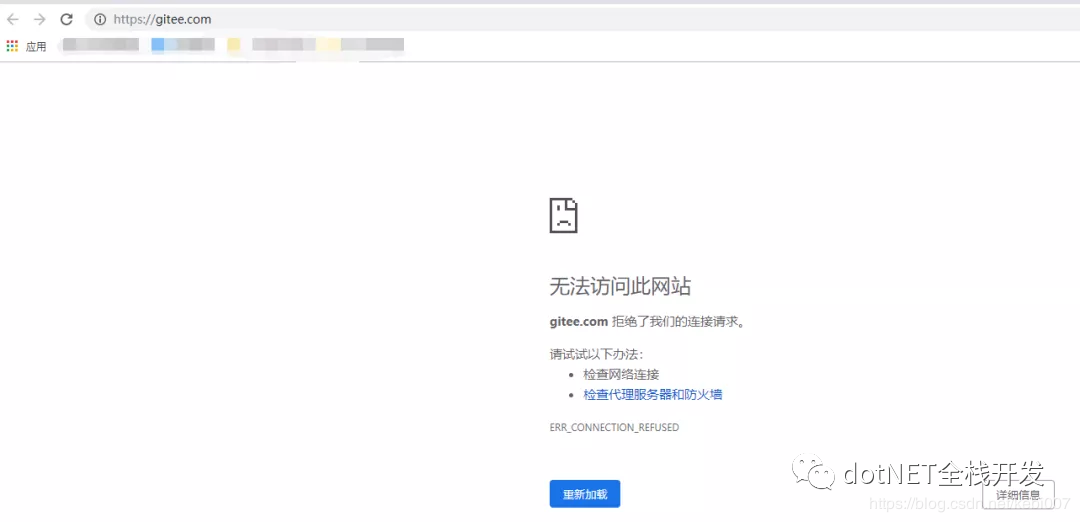The image size is (1080, 522).
Task: Open the 应用 apps shortcut
Action: (26, 46)
